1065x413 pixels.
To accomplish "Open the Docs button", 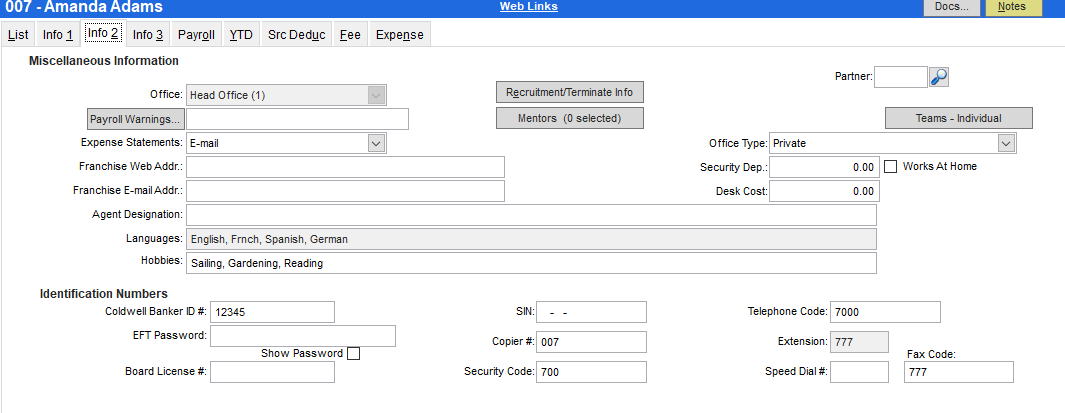I will click(951, 7).
